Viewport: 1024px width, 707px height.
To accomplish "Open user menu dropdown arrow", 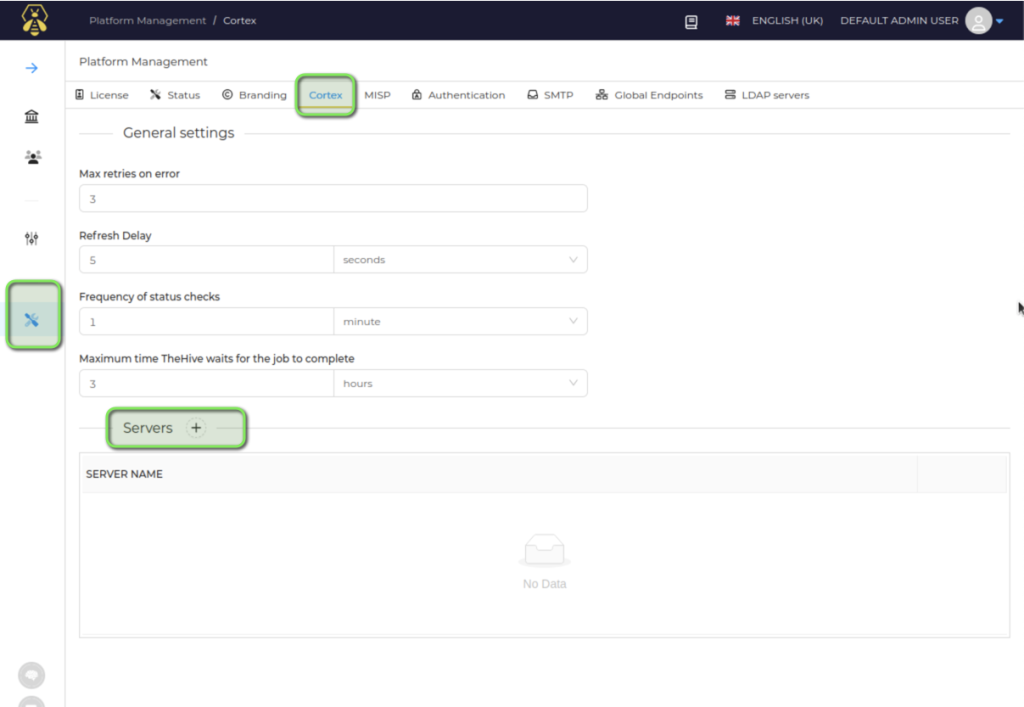I will point(999,21).
